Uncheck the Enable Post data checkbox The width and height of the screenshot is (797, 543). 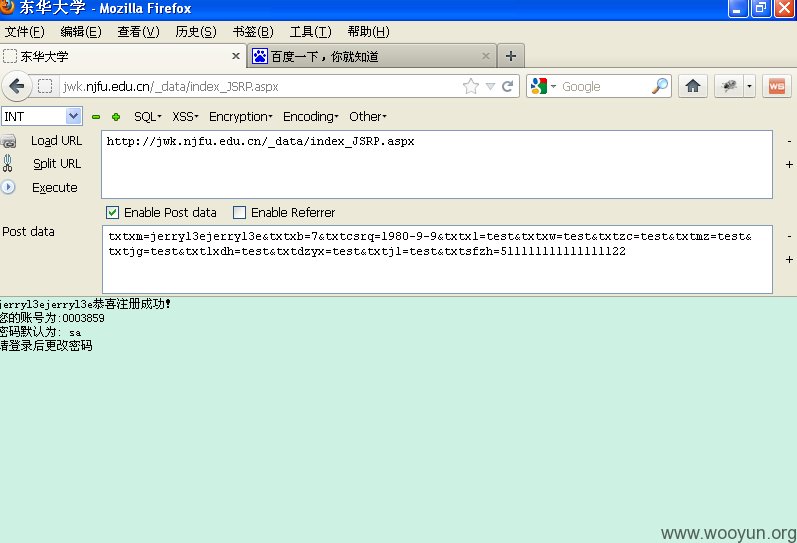(112, 213)
